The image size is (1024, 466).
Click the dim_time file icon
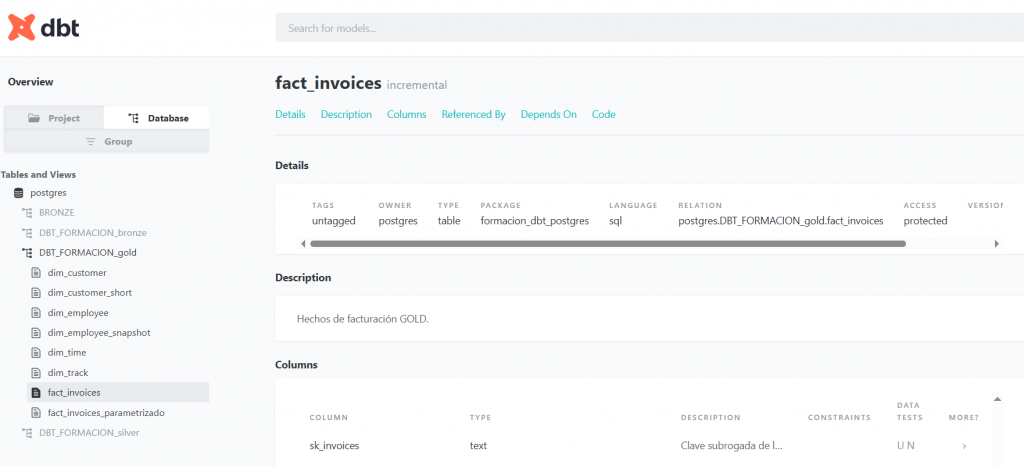pos(36,352)
